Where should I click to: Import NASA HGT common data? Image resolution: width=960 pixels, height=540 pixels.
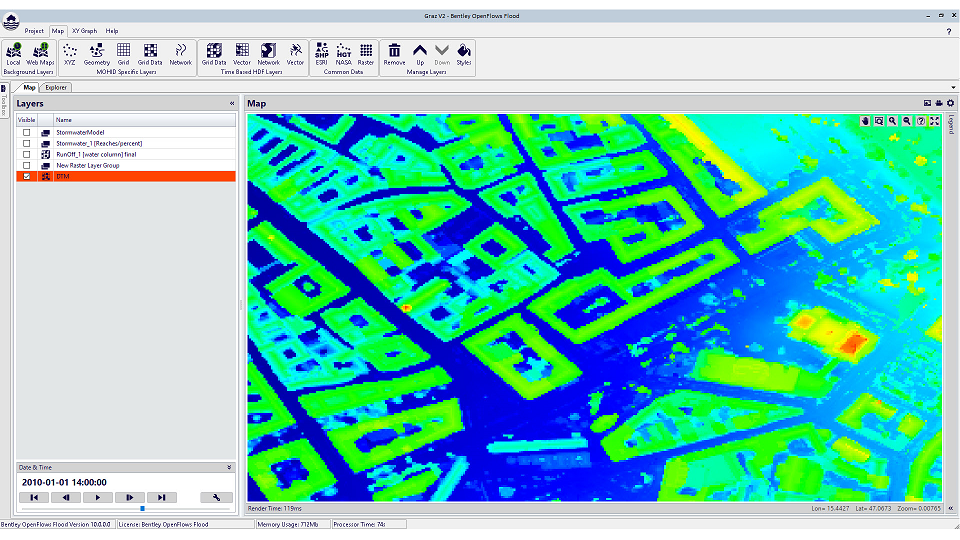(x=343, y=54)
